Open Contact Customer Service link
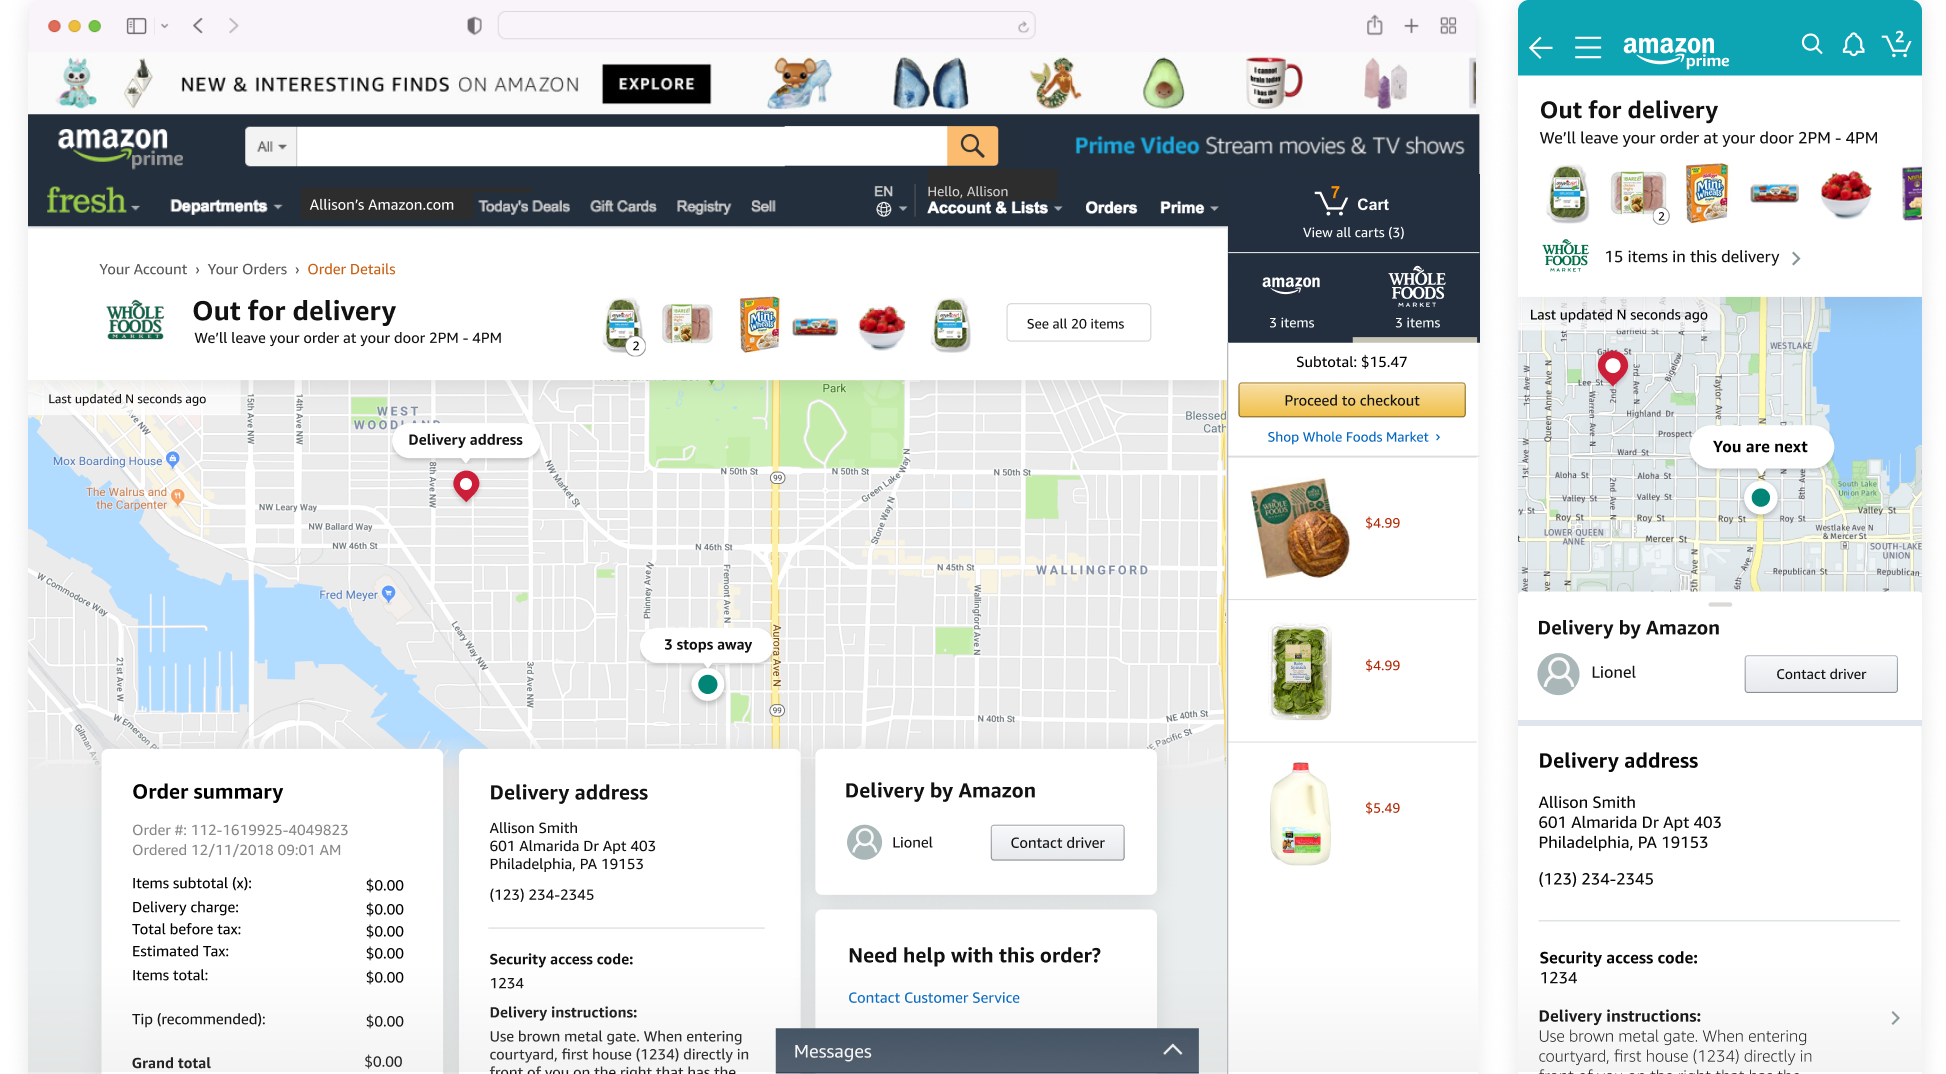The image size is (1946, 1074). coord(933,997)
